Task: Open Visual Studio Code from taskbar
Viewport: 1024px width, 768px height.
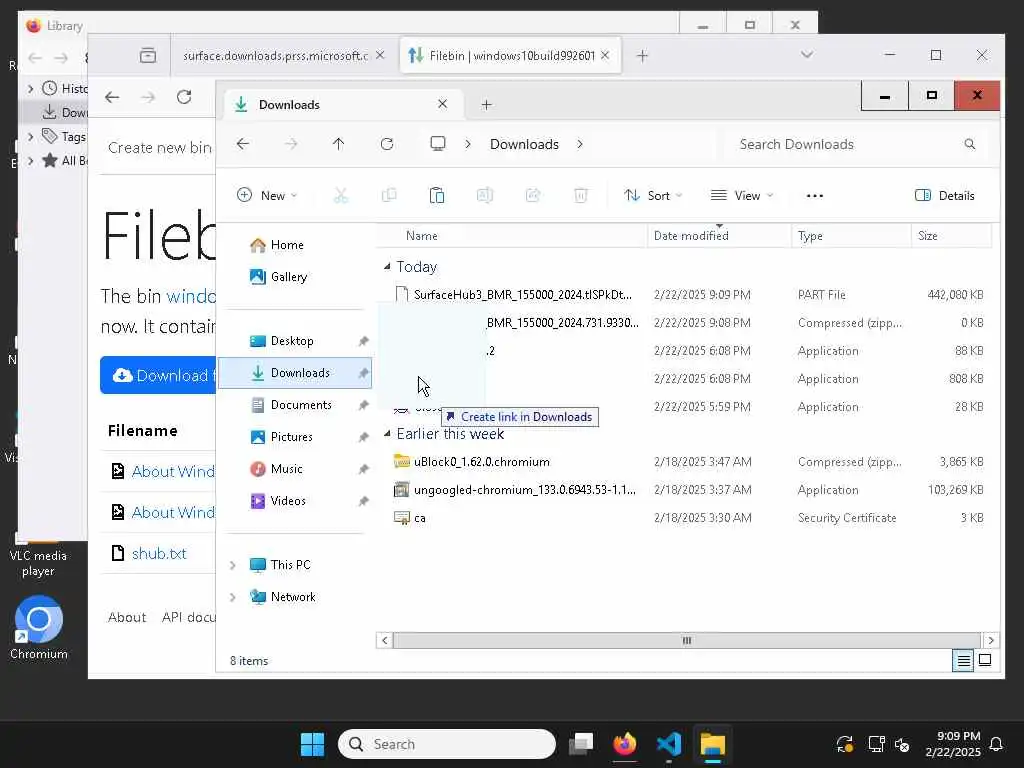Action: tap(669, 744)
